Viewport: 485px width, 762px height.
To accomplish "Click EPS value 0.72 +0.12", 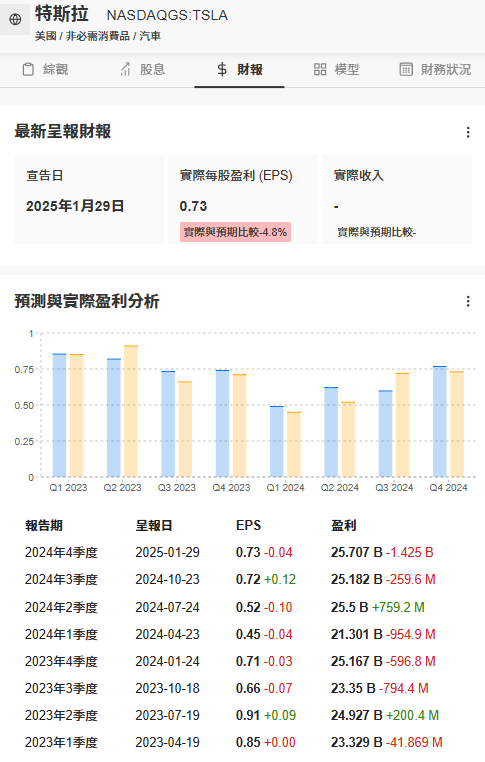I will (266, 579).
